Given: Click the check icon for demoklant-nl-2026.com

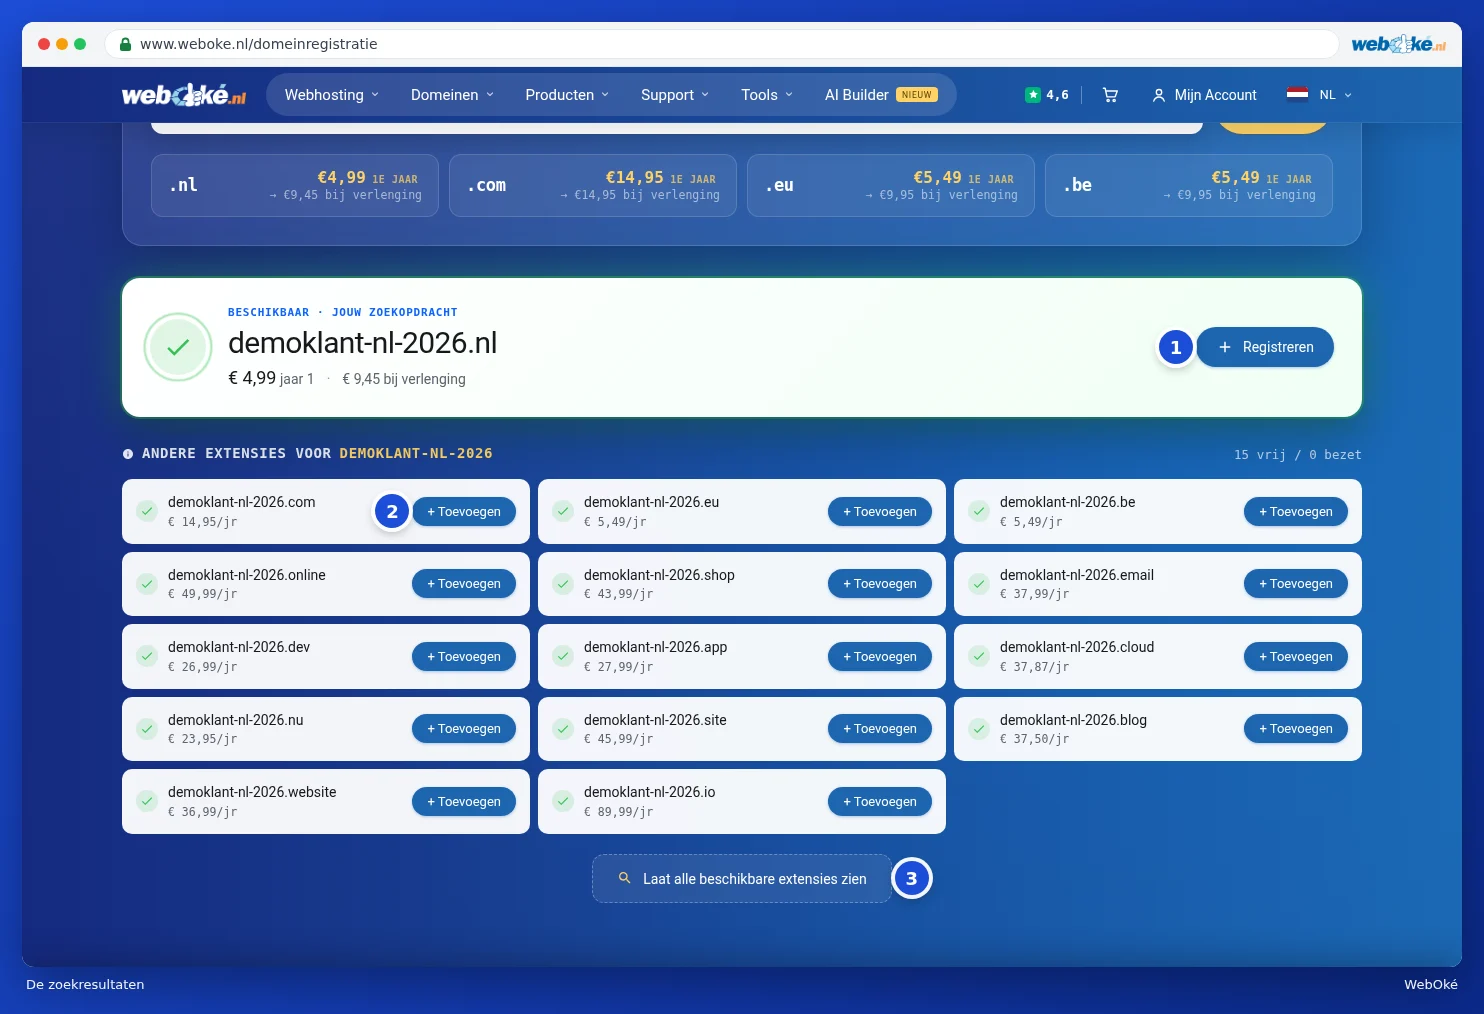Looking at the screenshot, I should point(147,511).
